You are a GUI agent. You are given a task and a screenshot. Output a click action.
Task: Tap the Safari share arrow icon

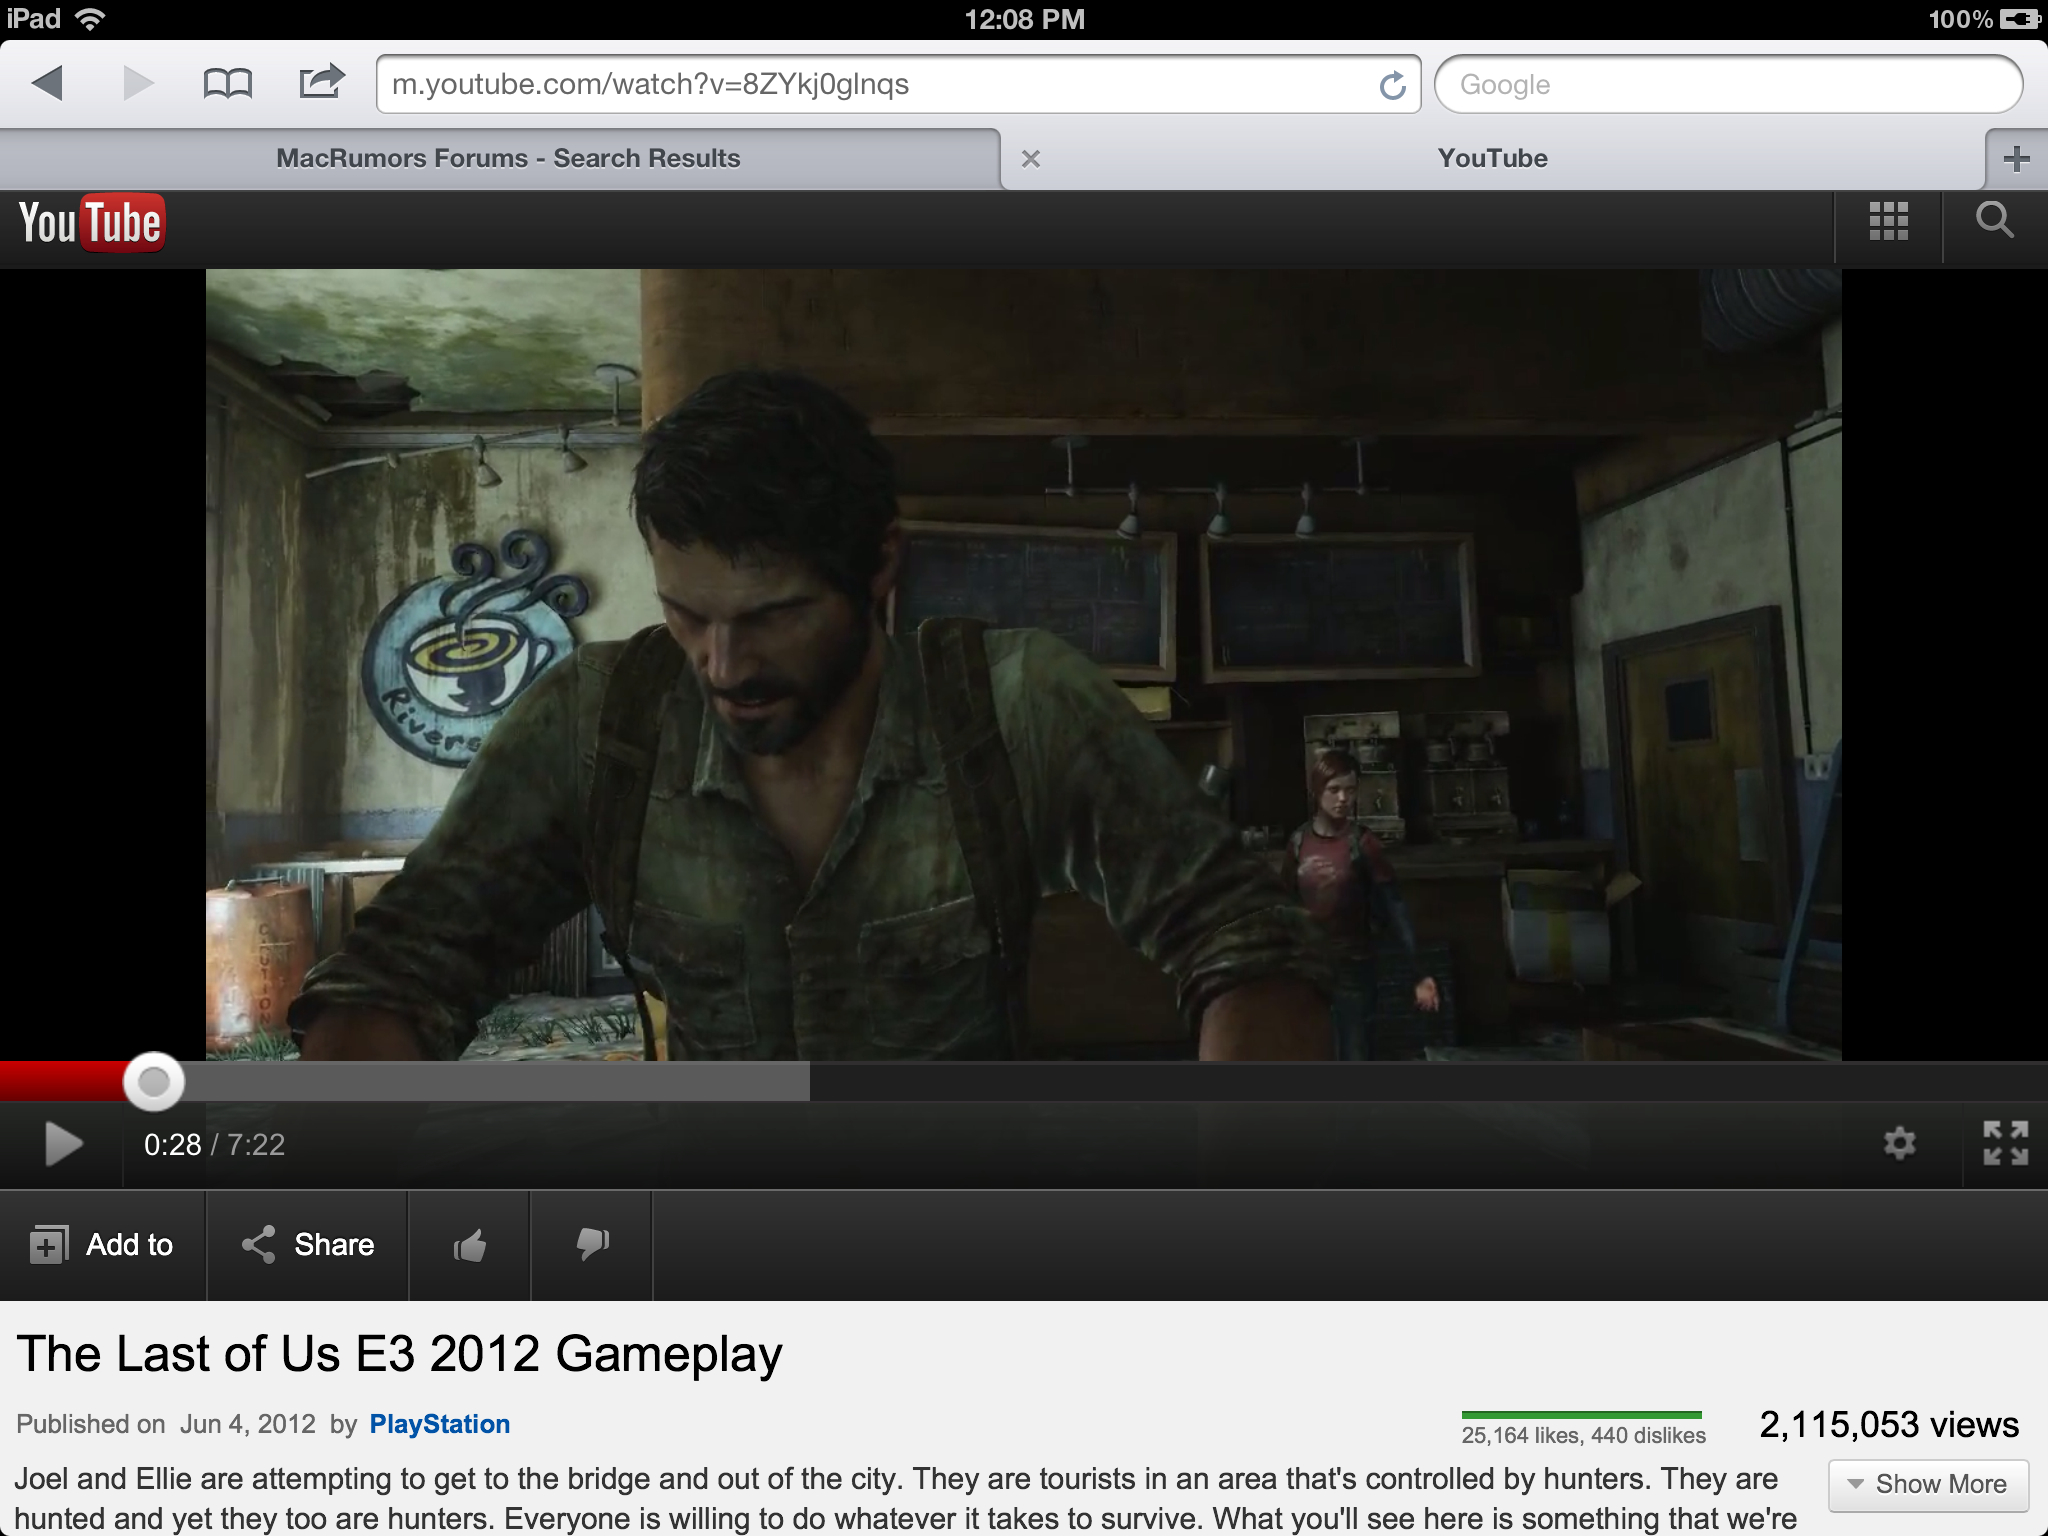coord(321,81)
